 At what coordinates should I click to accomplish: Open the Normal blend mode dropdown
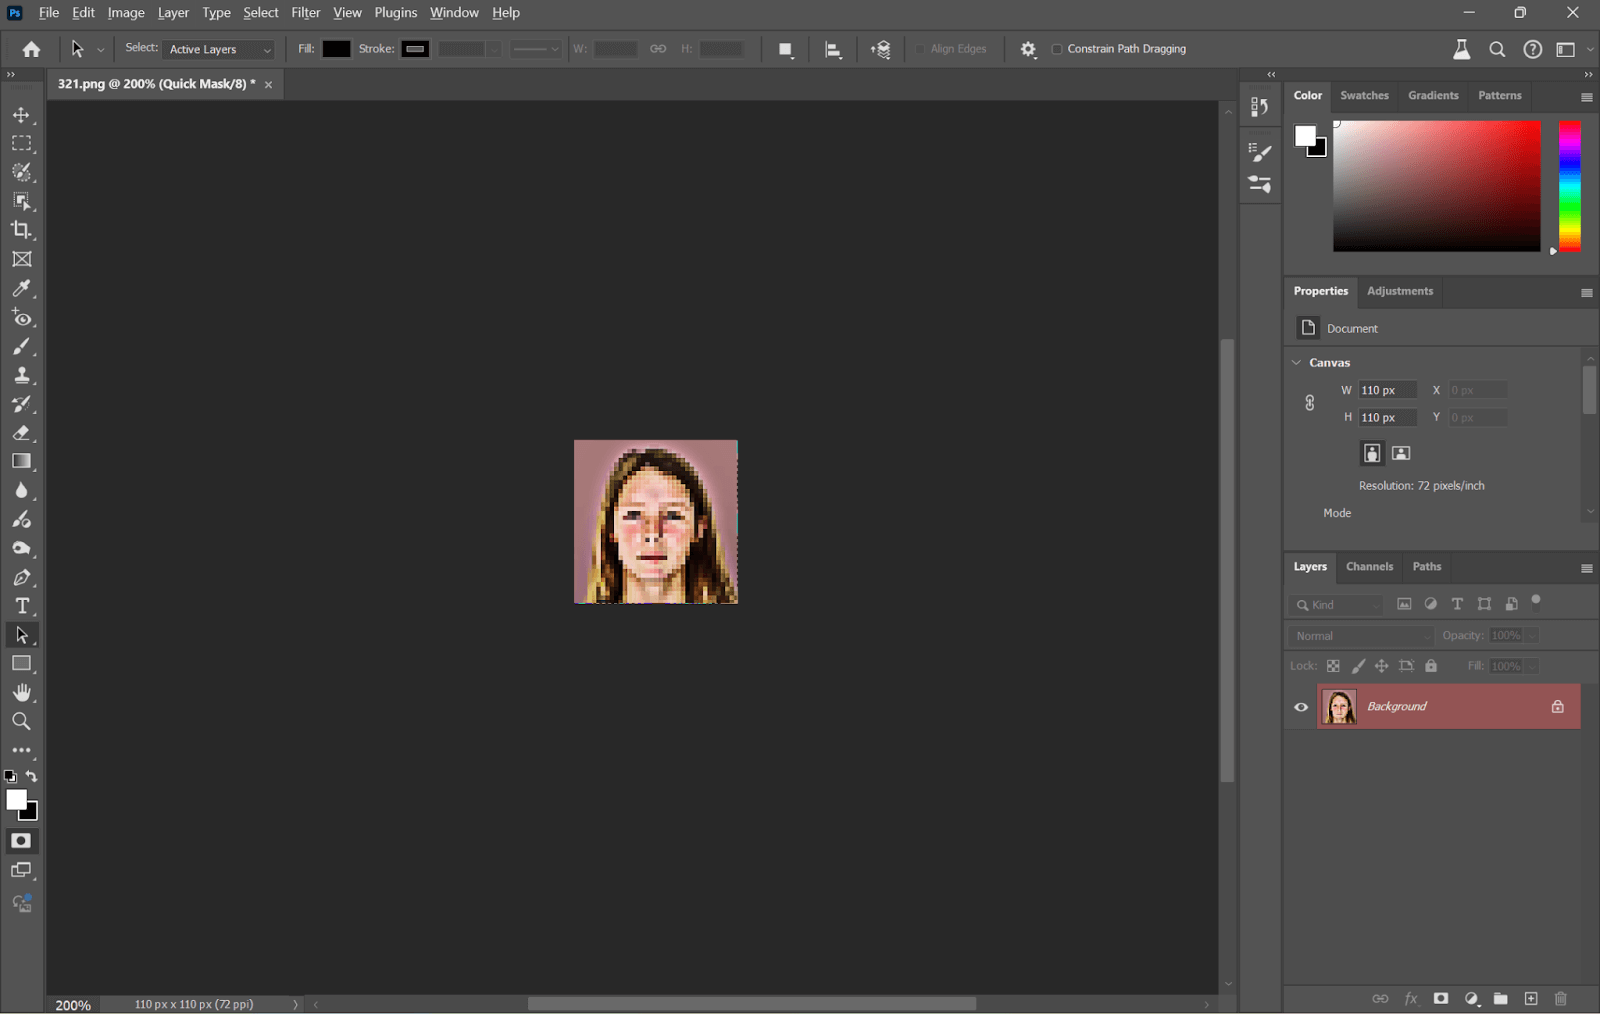click(1362, 636)
